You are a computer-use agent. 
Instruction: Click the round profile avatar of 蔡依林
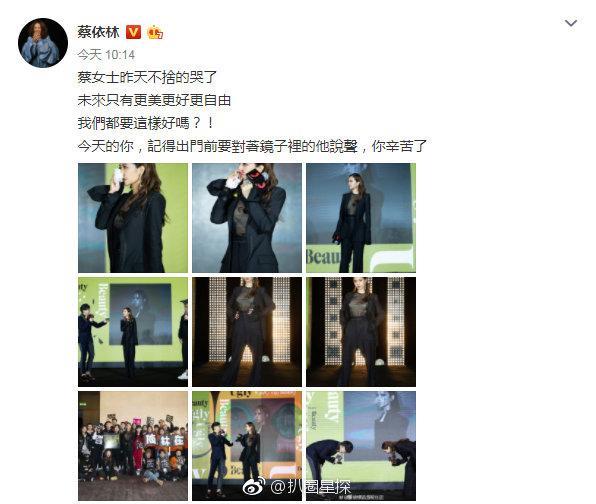43,43
